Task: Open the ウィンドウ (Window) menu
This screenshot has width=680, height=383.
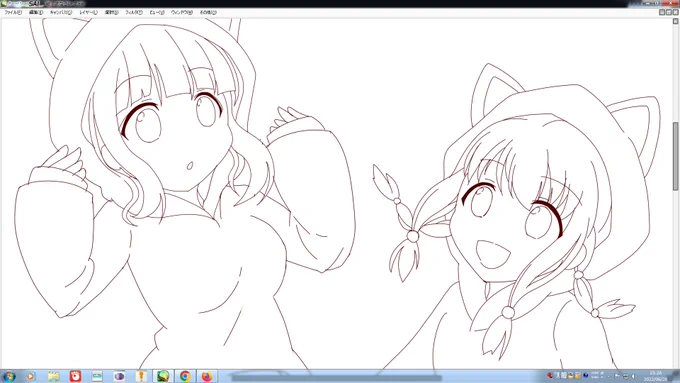Action: point(182,13)
